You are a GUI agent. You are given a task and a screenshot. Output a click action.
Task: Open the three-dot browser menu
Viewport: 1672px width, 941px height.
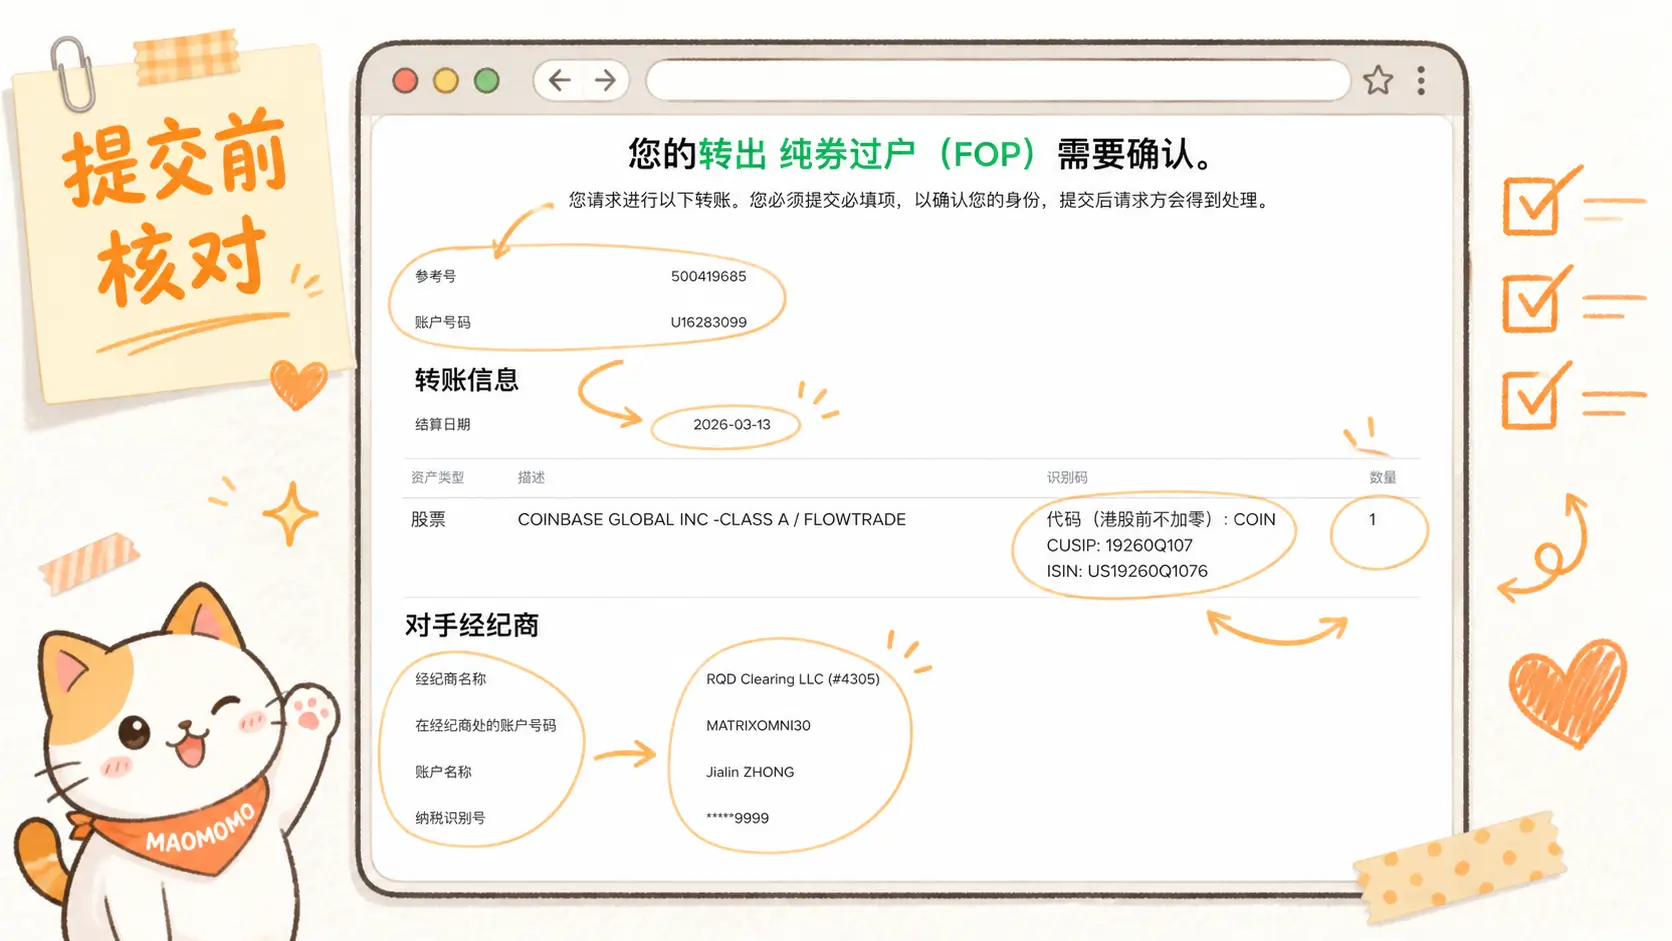tap(1421, 80)
